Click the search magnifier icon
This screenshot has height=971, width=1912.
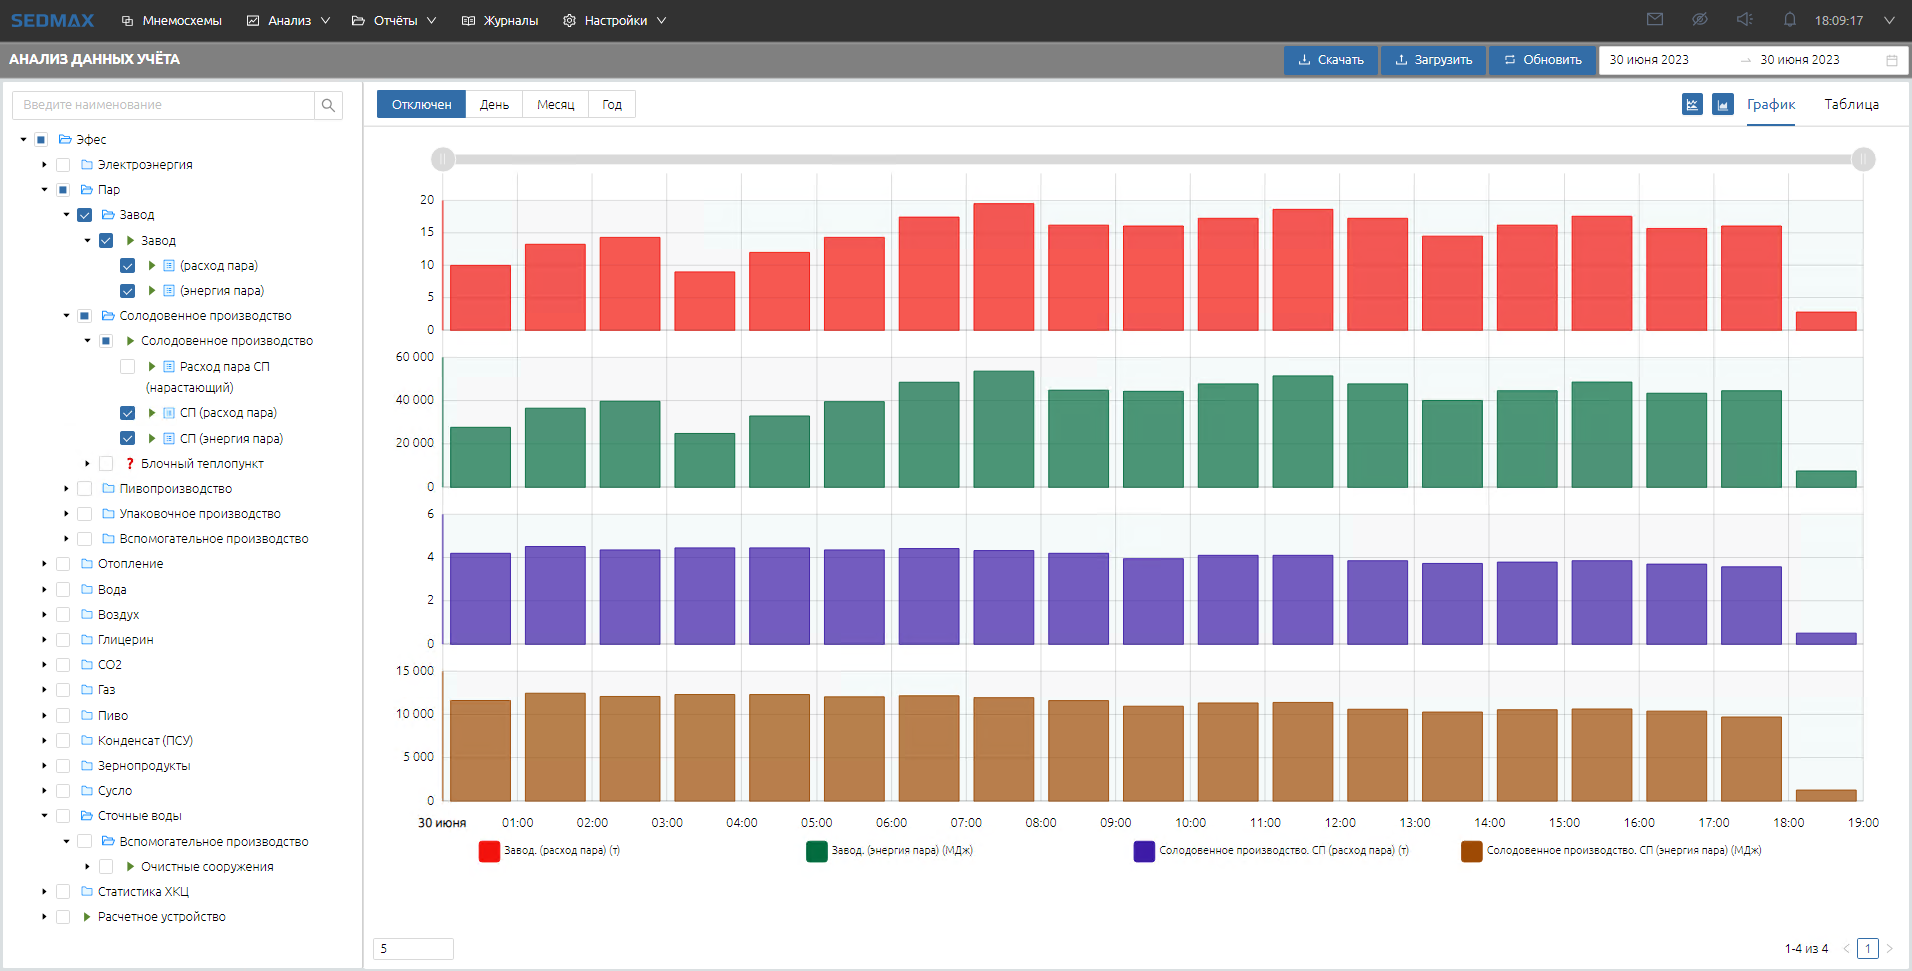click(328, 105)
